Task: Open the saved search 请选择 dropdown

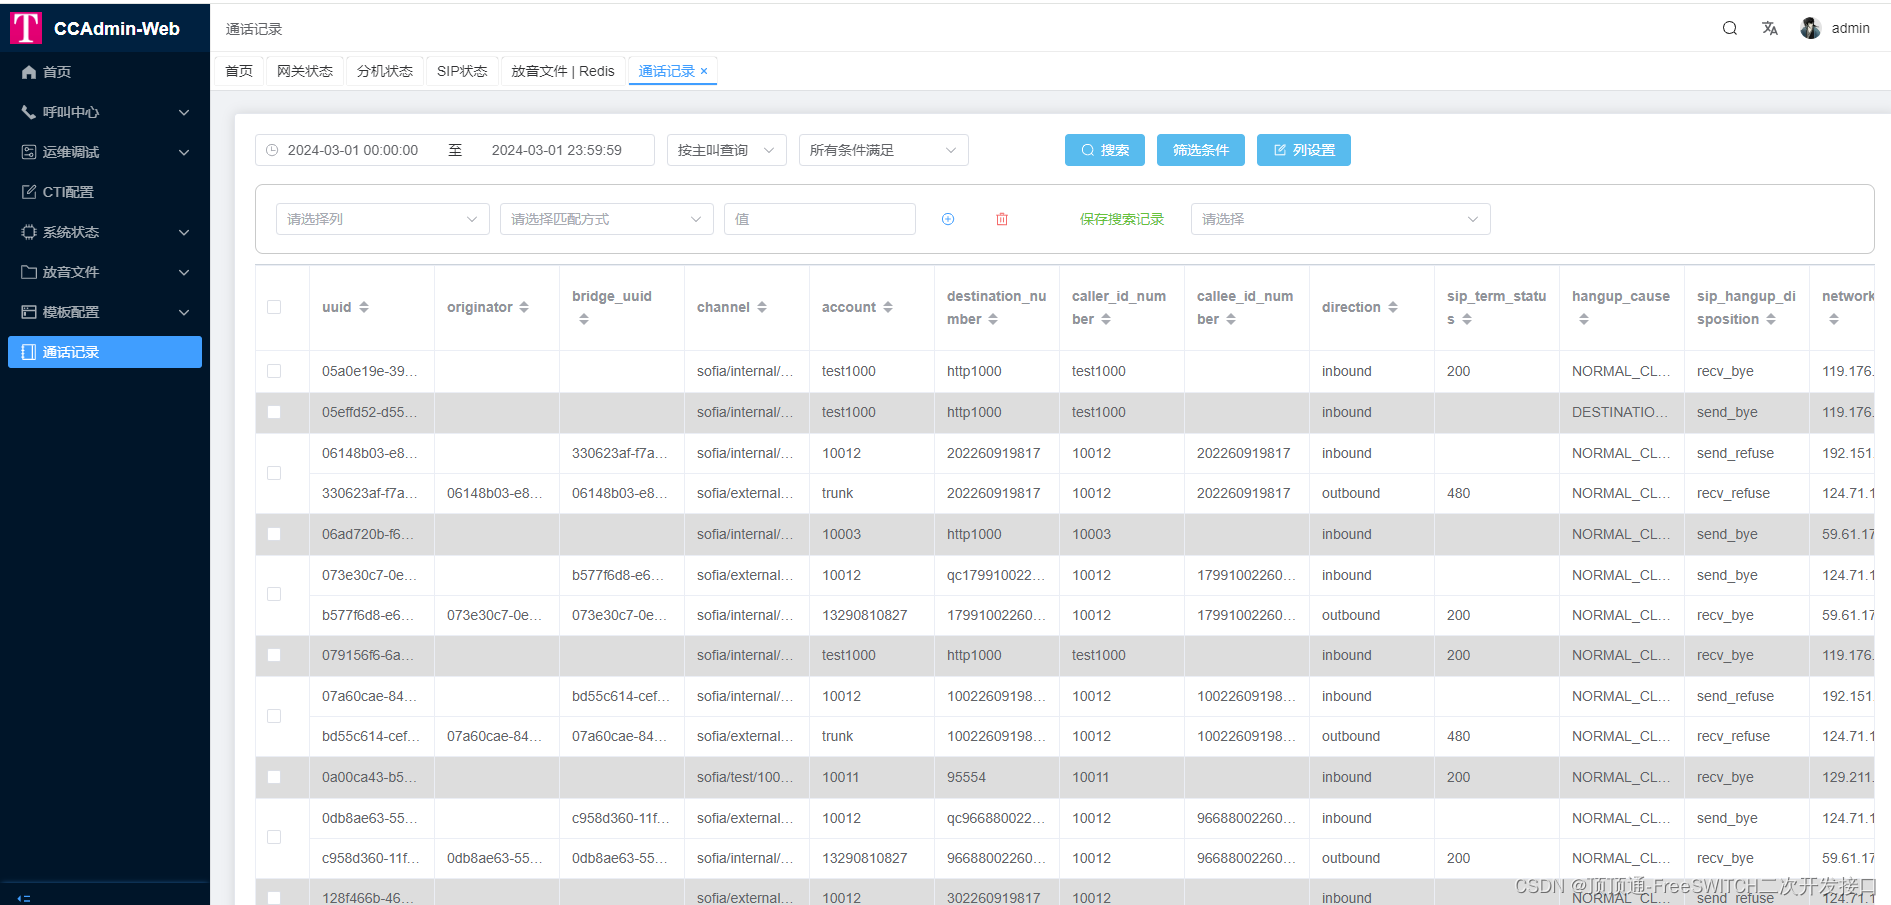Action: [x=1341, y=219]
